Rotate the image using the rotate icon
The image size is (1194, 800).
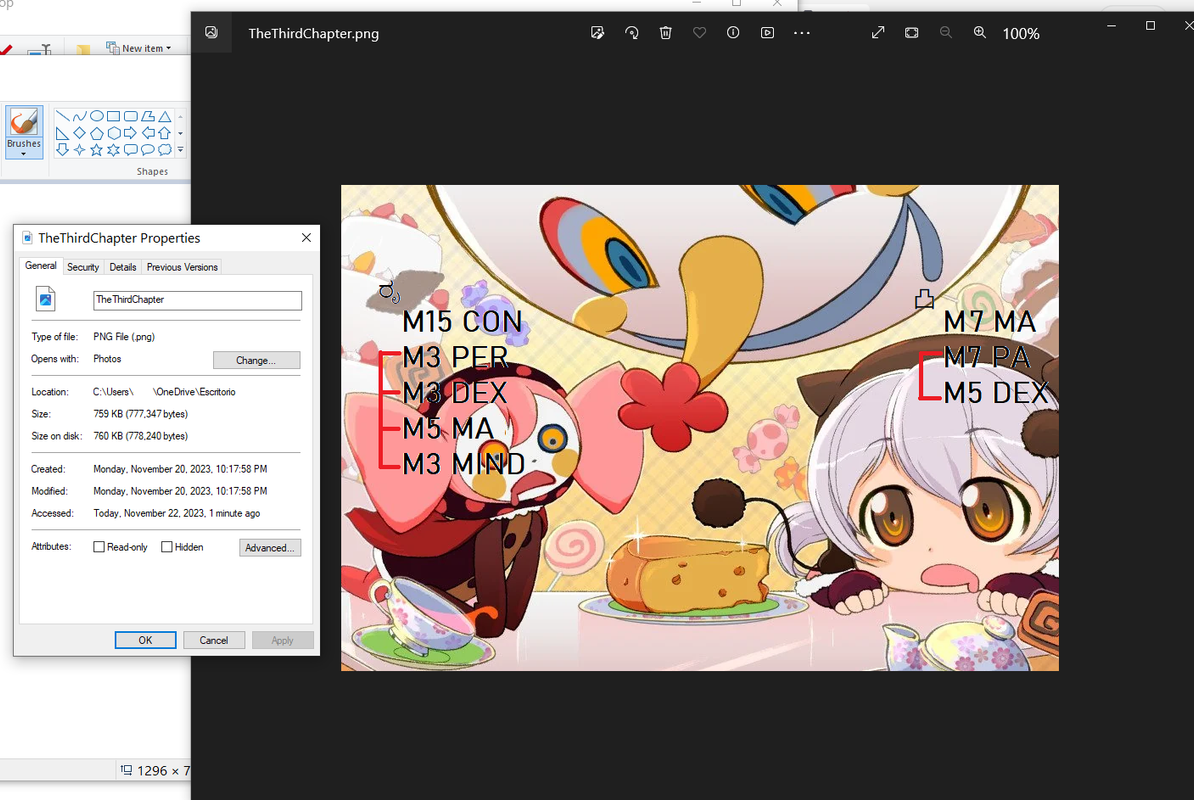tap(631, 33)
